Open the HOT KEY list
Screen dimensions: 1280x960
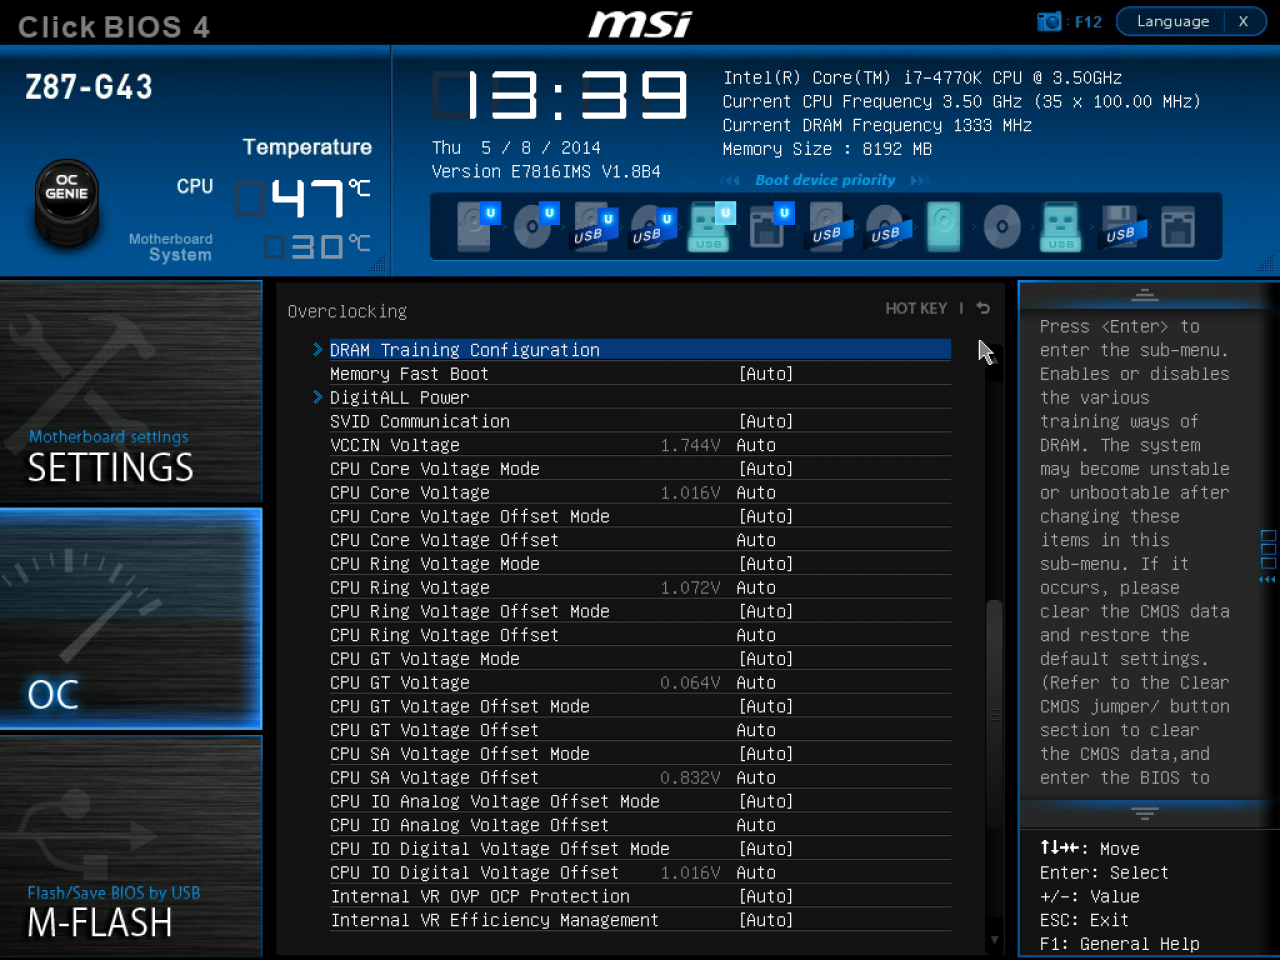point(916,308)
